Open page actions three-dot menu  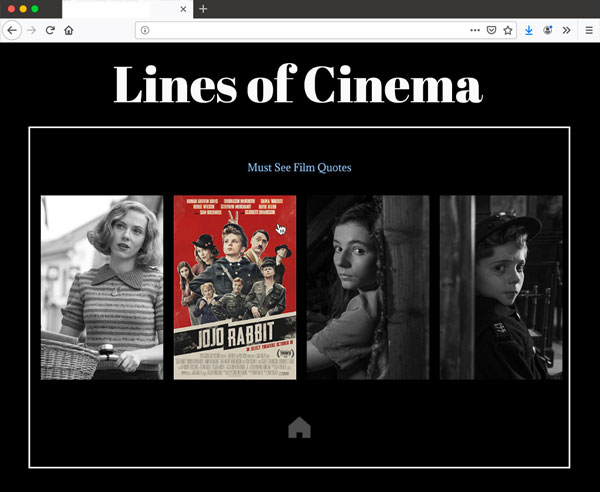pos(474,30)
